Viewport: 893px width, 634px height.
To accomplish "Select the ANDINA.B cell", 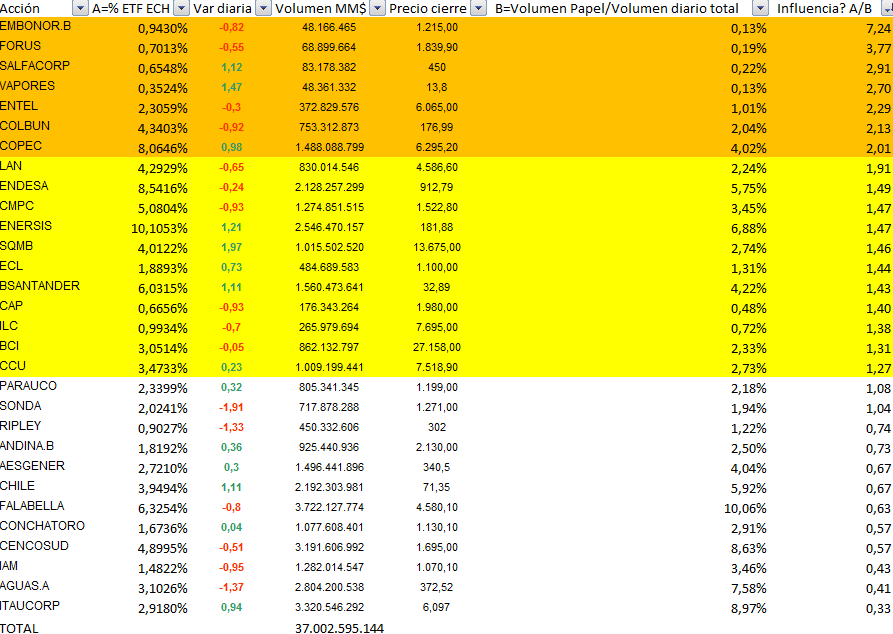I will (x=27, y=445).
